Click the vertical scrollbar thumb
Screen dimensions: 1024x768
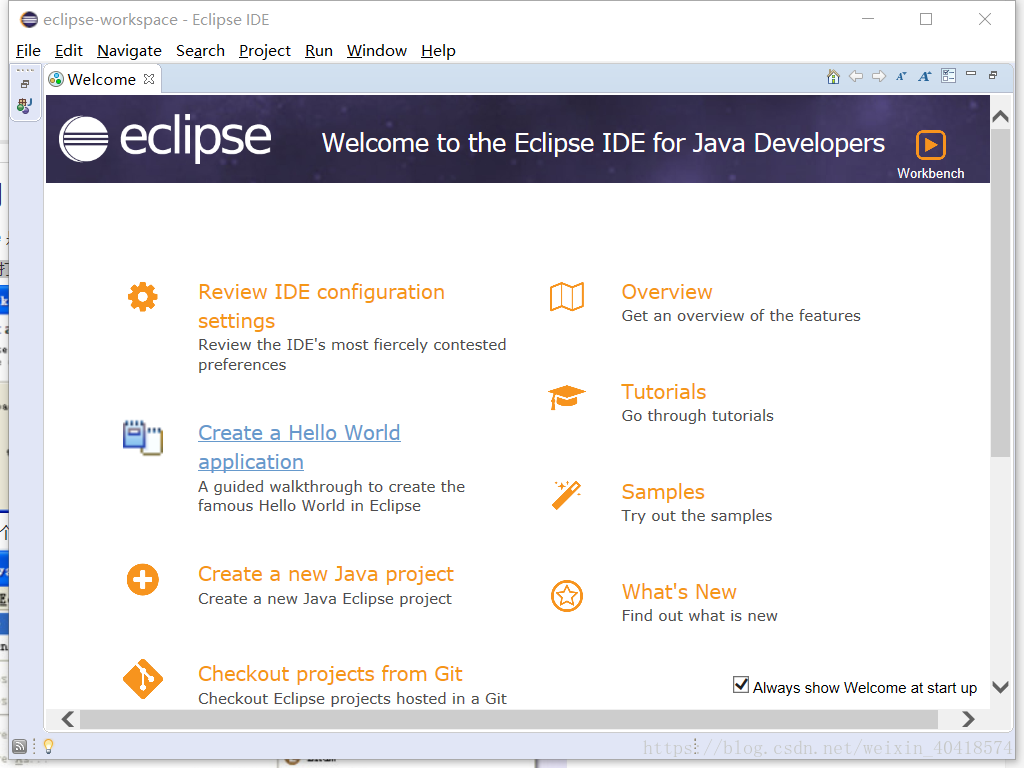[x=1000, y=293]
